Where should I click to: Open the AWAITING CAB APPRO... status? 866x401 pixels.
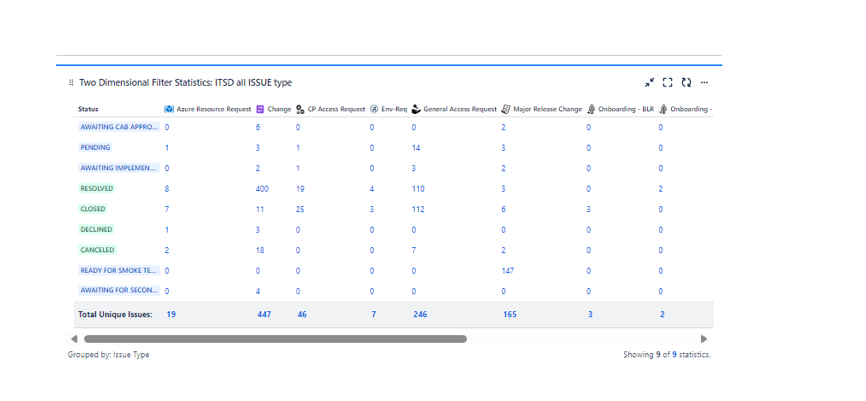[120, 127]
